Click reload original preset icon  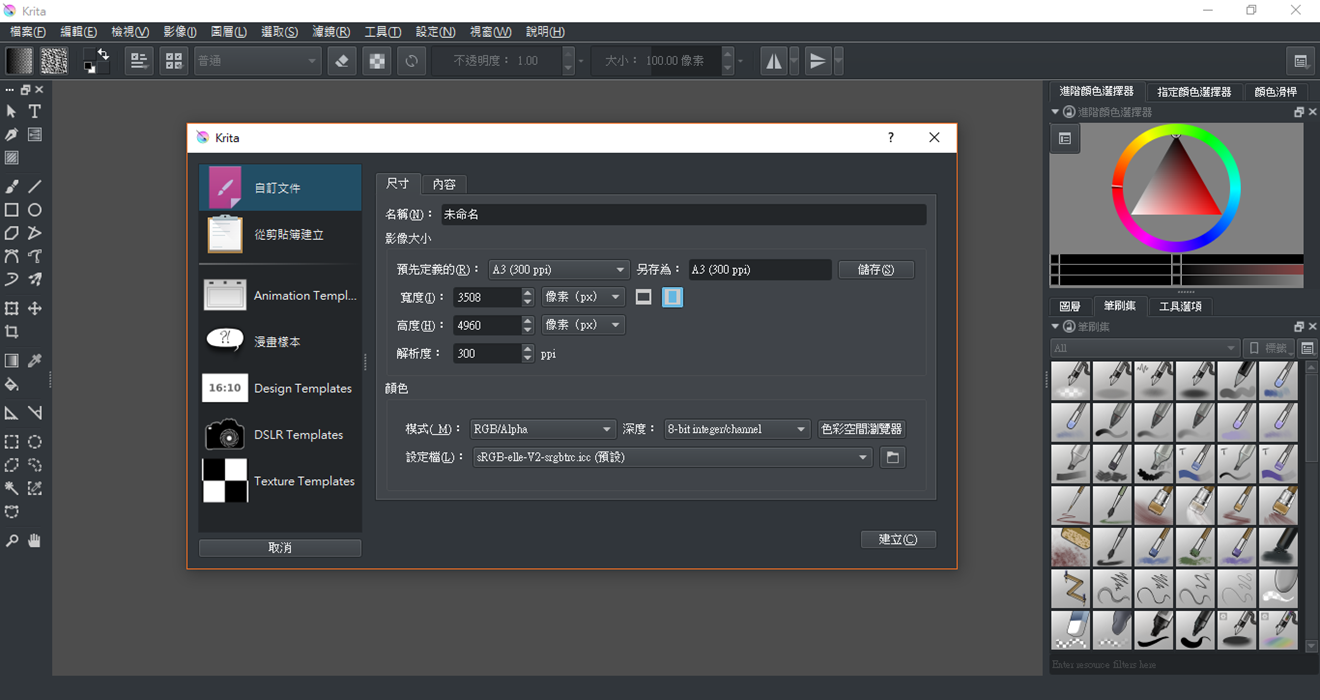point(411,61)
